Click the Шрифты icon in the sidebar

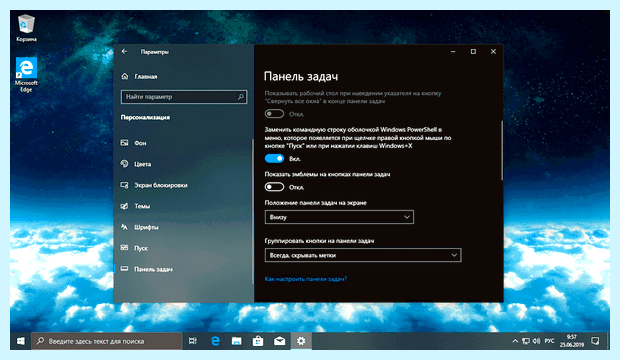tap(125, 227)
